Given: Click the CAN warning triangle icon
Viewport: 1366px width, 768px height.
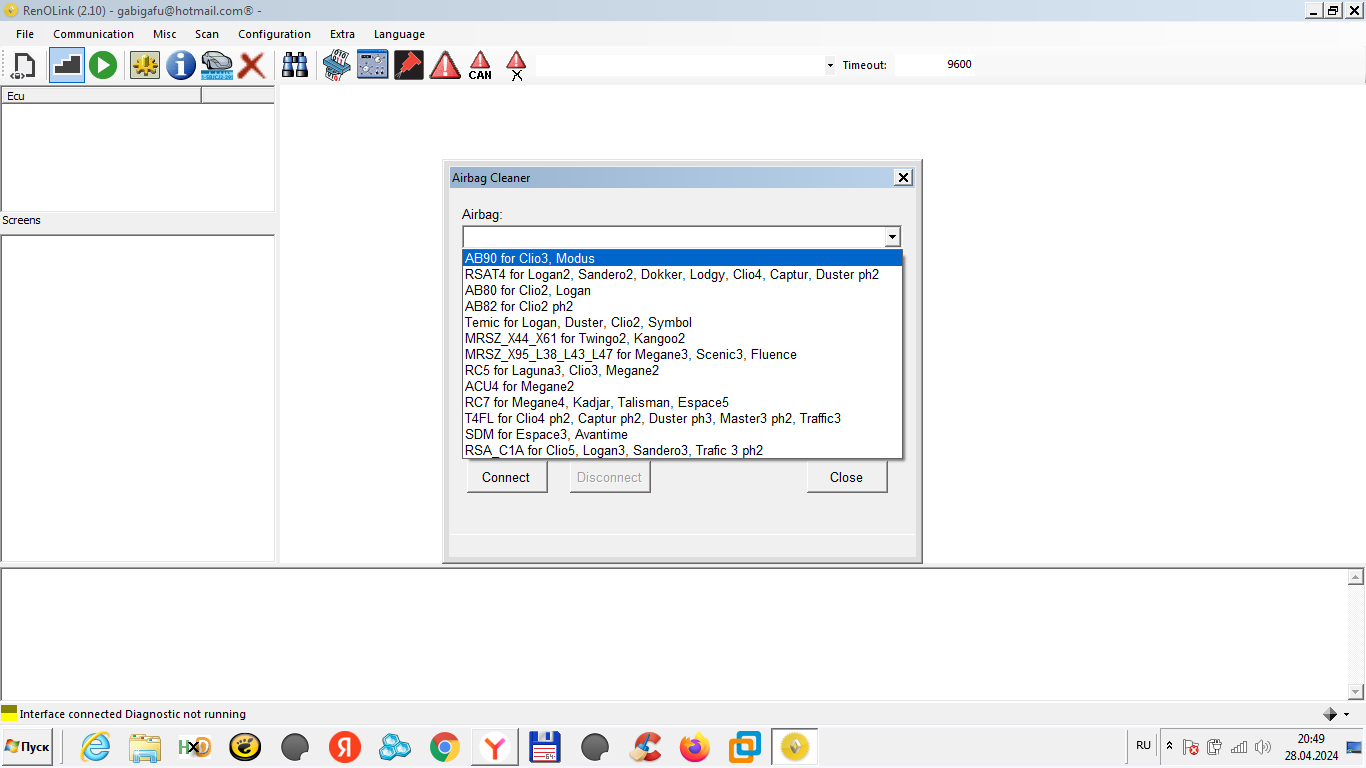Looking at the screenshot, I should pos(481,66).
